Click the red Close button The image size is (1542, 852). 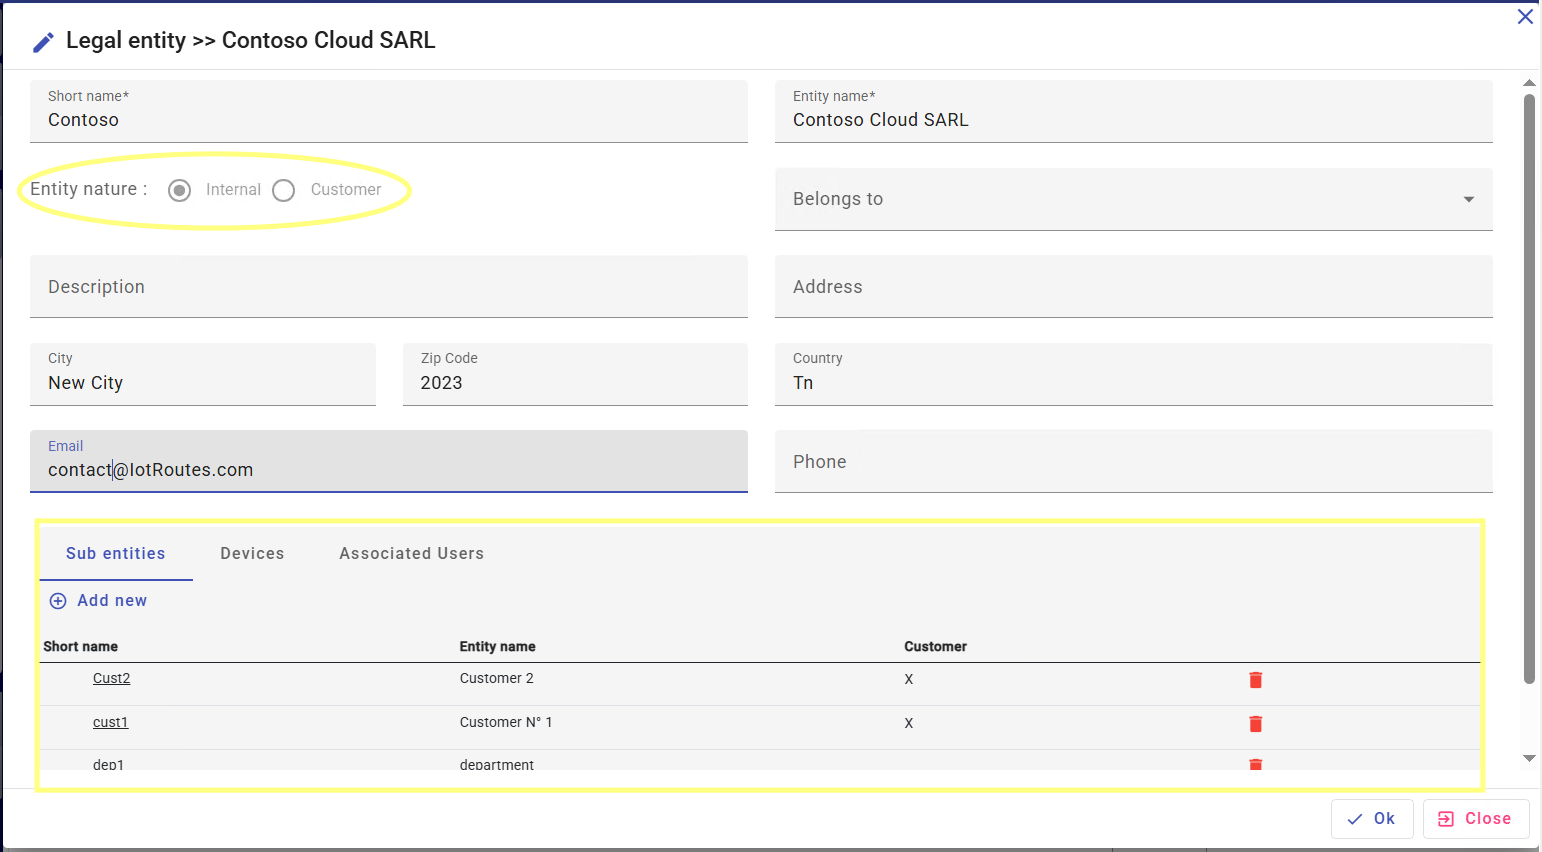(x=1475, y=819)
